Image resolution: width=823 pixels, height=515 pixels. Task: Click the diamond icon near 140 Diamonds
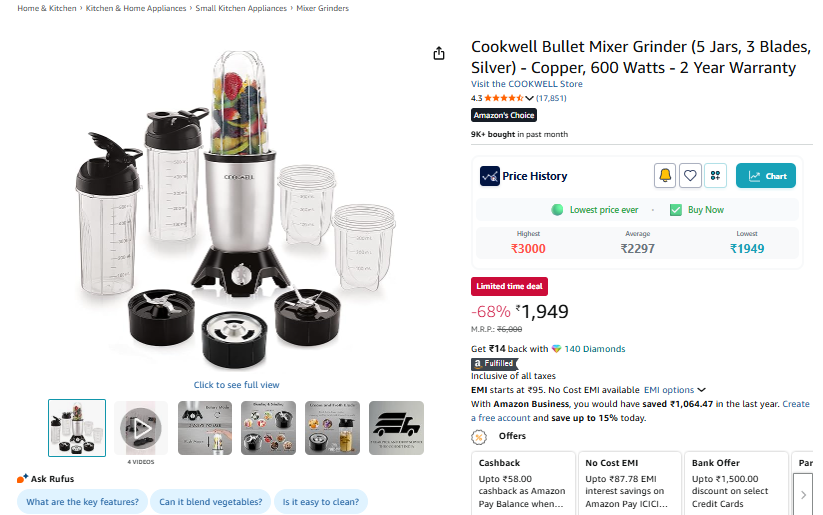tap(556, 349)
